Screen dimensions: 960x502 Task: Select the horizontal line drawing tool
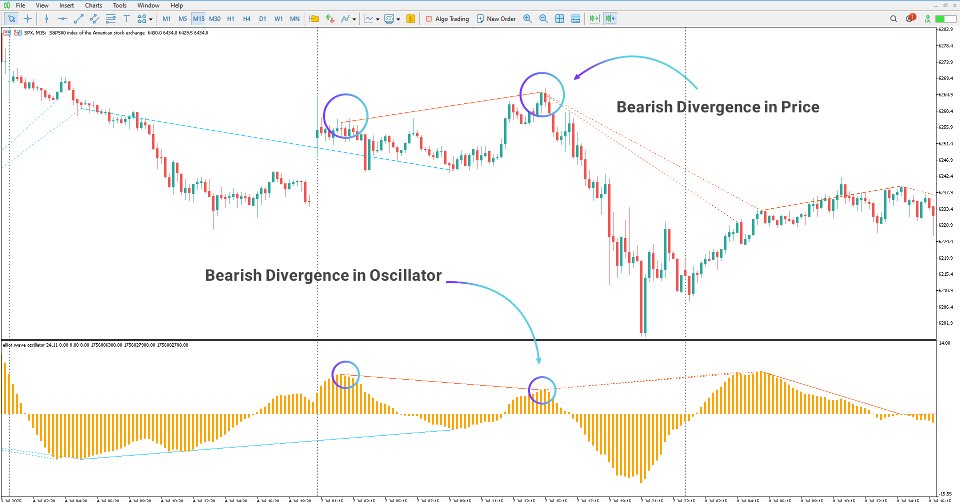pos(62,19)
